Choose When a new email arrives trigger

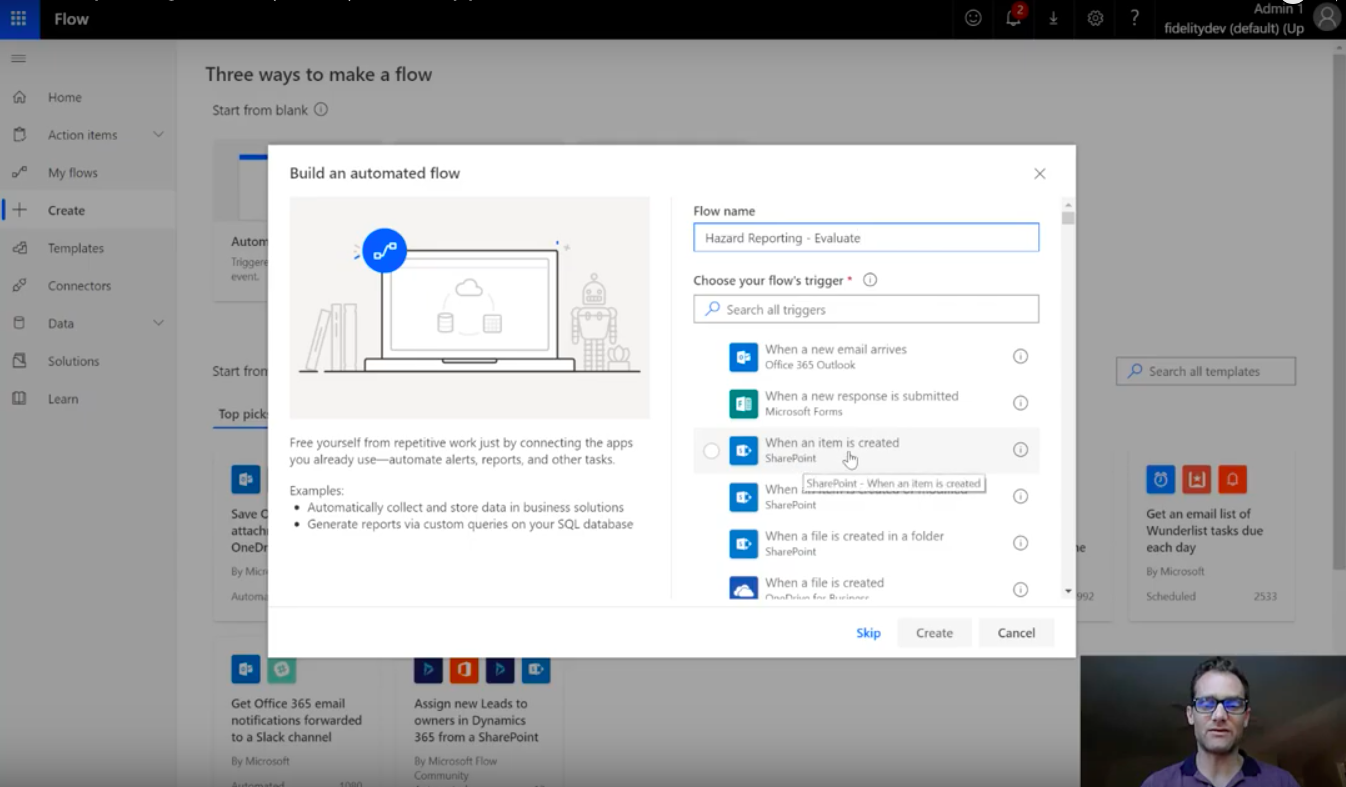[866, 357]
